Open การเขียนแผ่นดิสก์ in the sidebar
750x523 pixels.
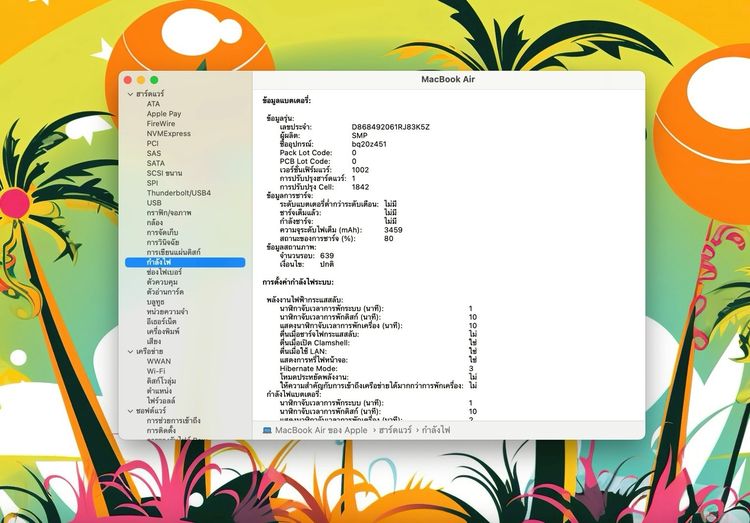[x=173, y=252]
